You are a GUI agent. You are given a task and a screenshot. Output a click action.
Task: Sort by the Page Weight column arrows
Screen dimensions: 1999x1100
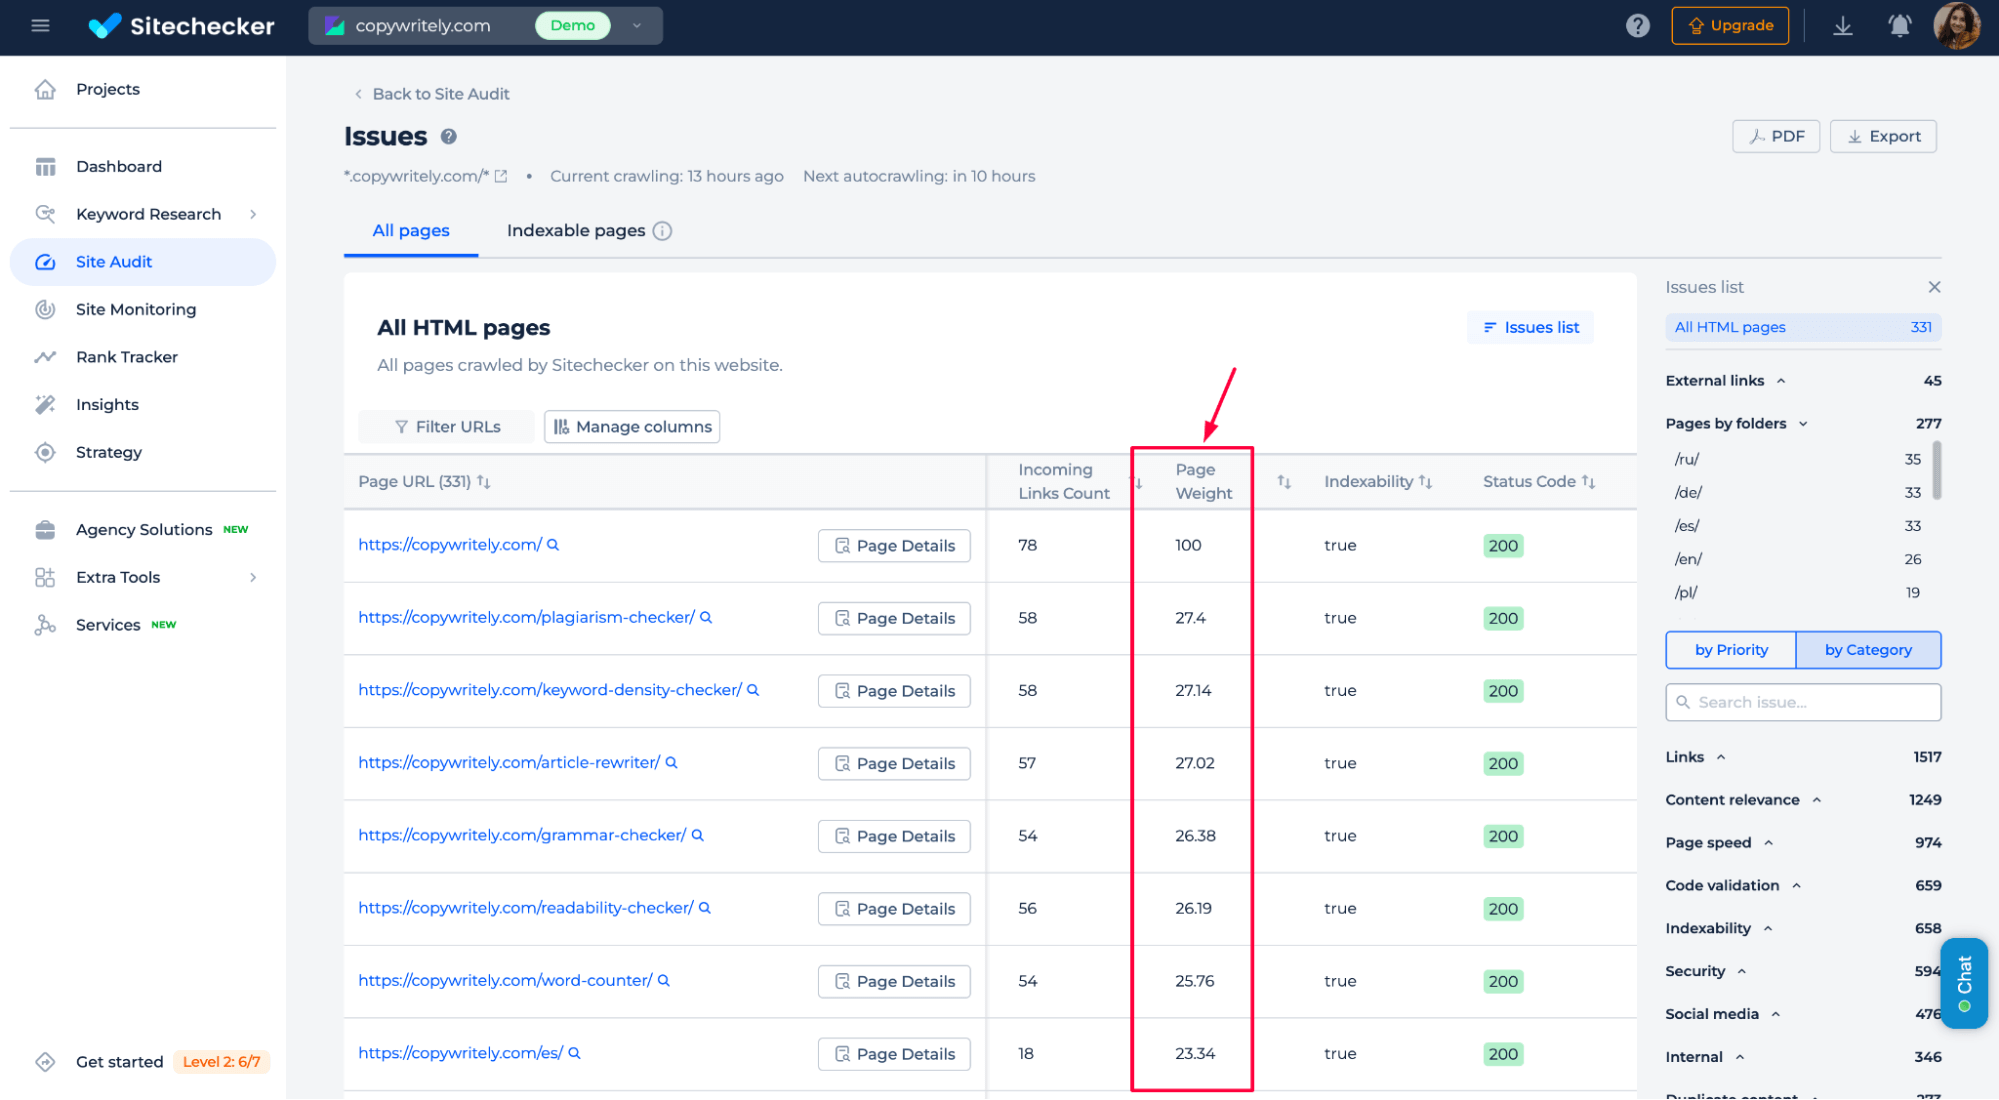(x=1284, y=482)
